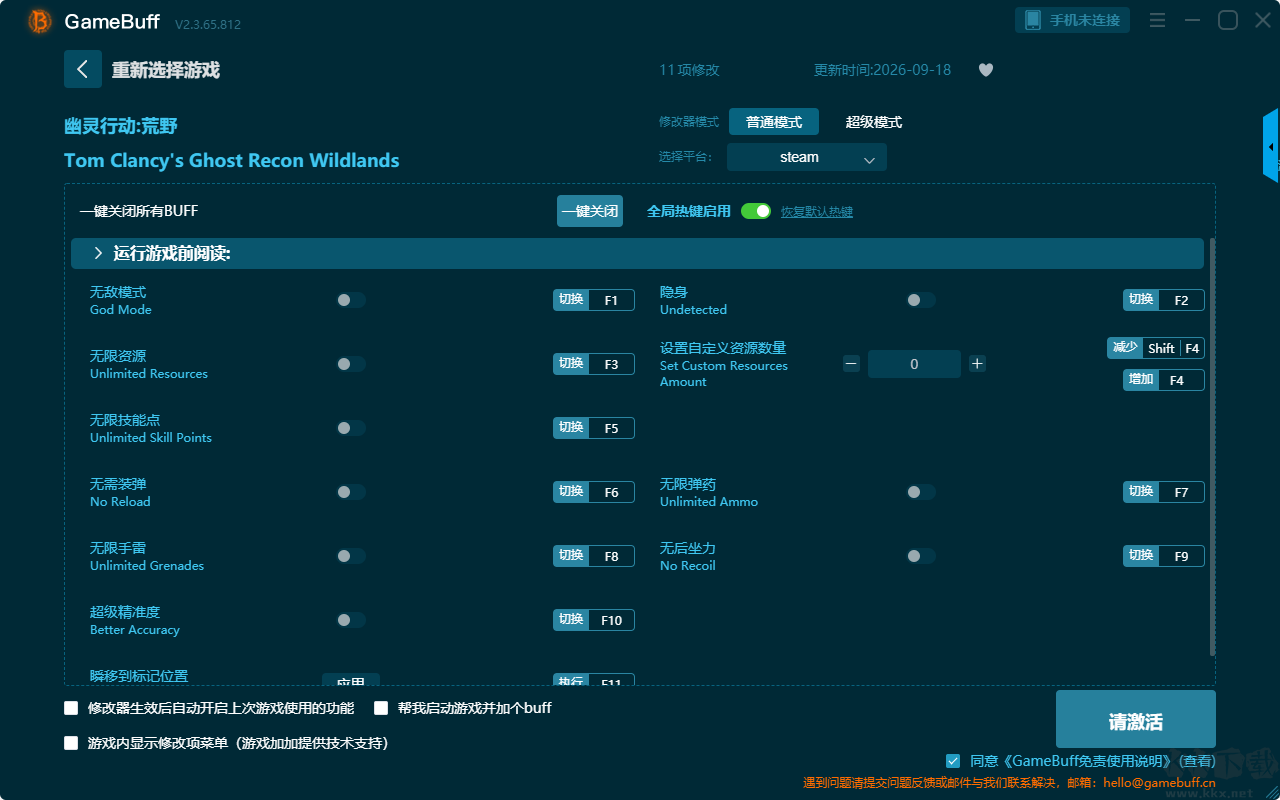
Task: Click the 重新选择游戏 reselect game label
Action: (x=166, y=70)
